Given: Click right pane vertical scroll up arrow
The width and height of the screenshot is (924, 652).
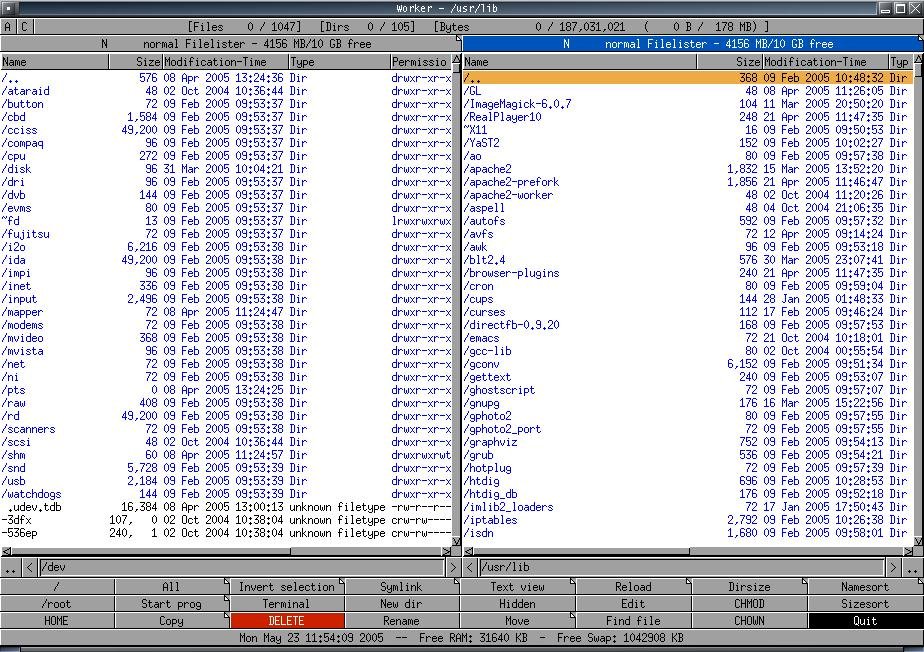Looking at the screenshot, I should pyautogui.click(x=918, y=60).
